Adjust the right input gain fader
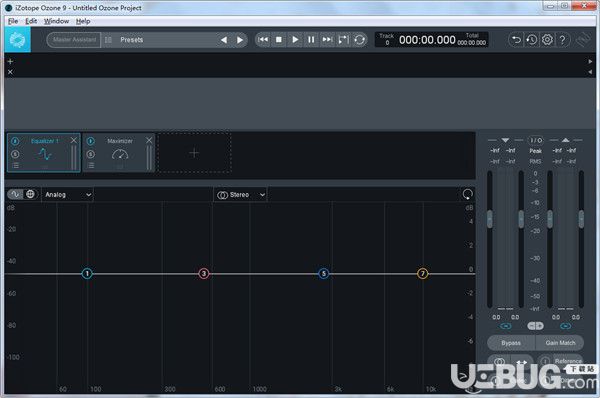Image resolution: width=600 pixels, height=398 pixels. [521, 219]
